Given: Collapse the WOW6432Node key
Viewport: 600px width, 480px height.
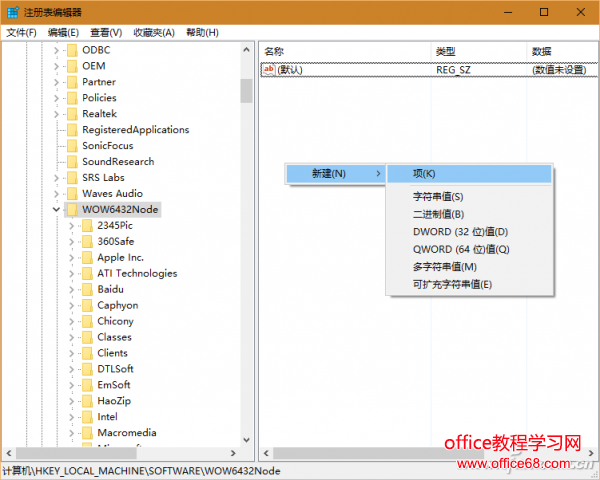Looking at the screenshot, I should (x=56, y=209).
